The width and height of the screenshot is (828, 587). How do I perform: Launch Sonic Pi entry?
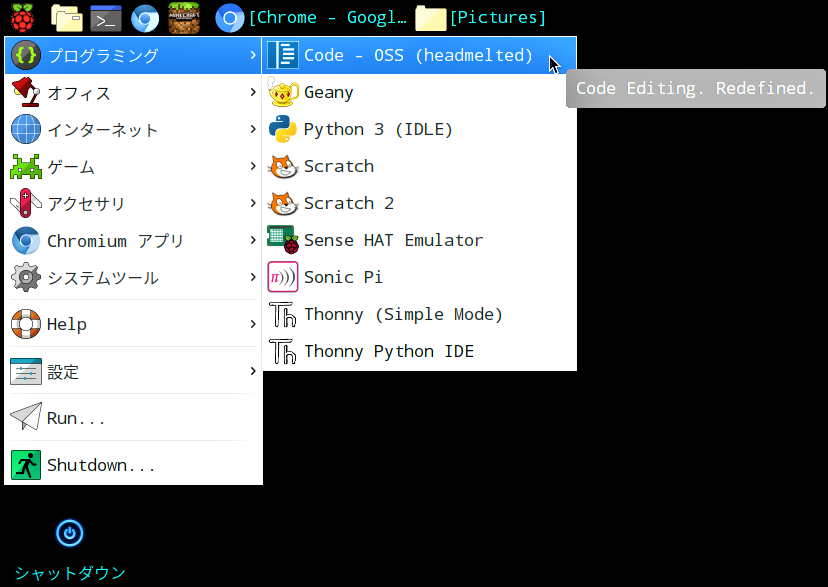coord(419,277)
